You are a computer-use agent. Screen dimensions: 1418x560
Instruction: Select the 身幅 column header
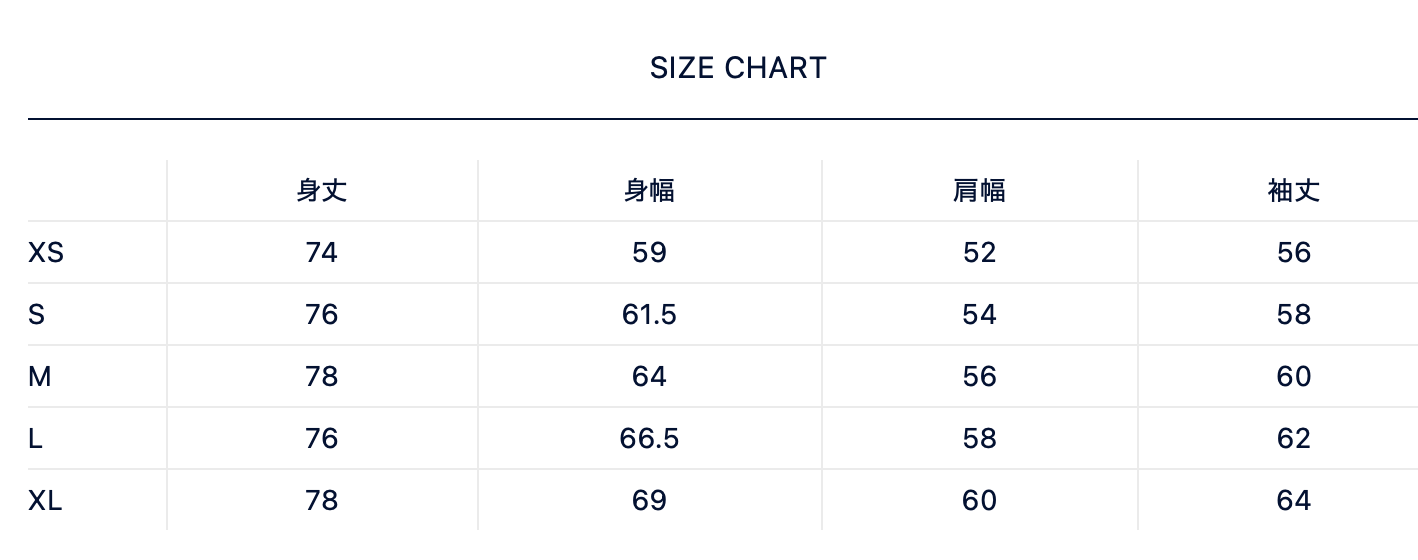point(649,190)
